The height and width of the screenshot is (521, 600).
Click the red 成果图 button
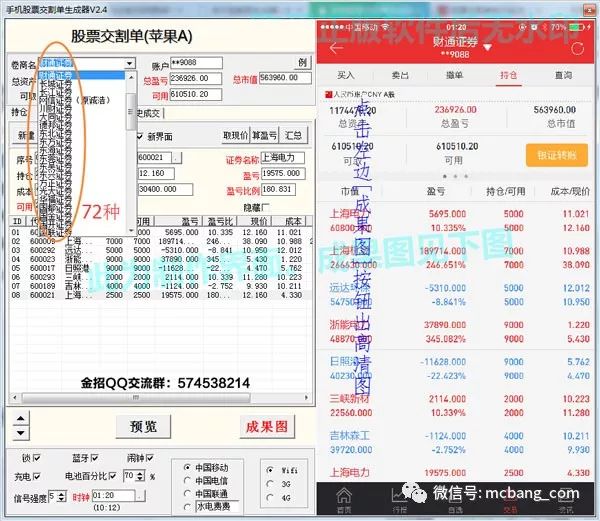coord(267,426)
